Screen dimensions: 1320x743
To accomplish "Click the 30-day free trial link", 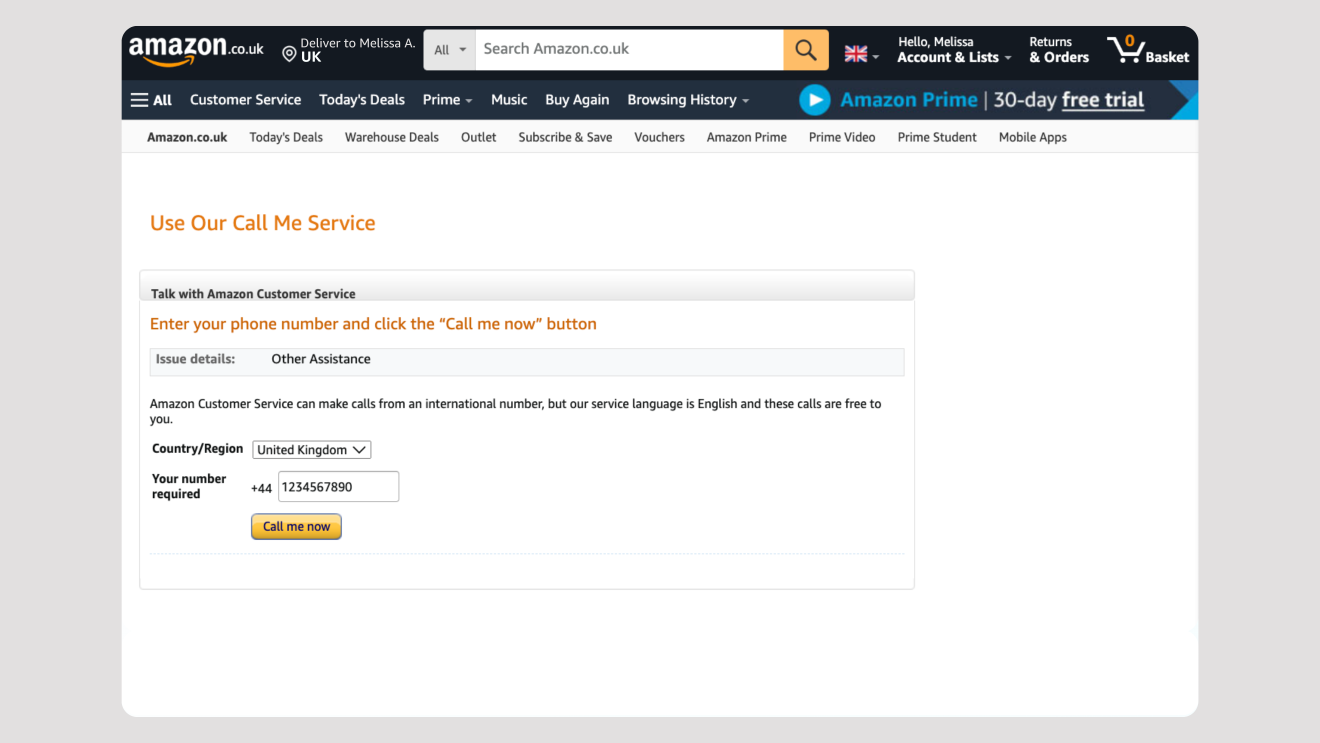I will 1068,100.
